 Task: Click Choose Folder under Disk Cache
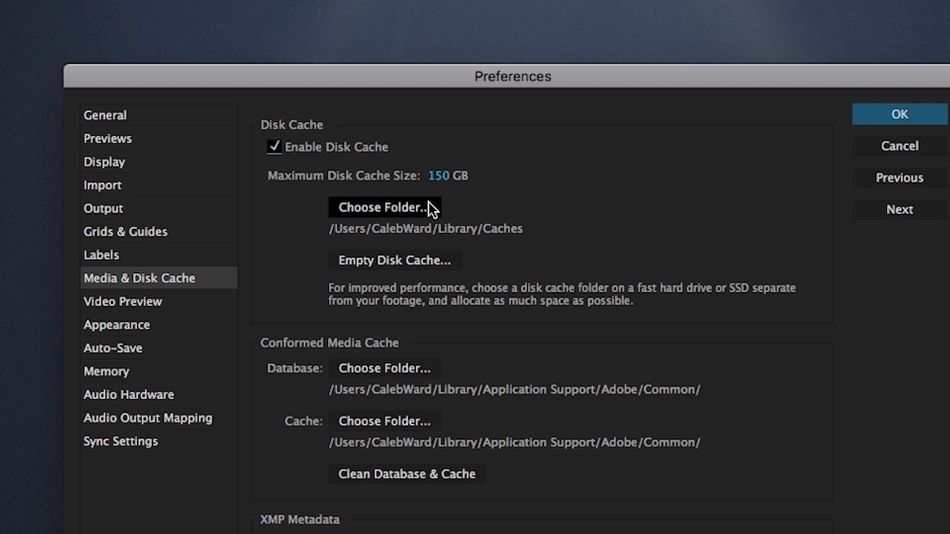coord(384,208)
